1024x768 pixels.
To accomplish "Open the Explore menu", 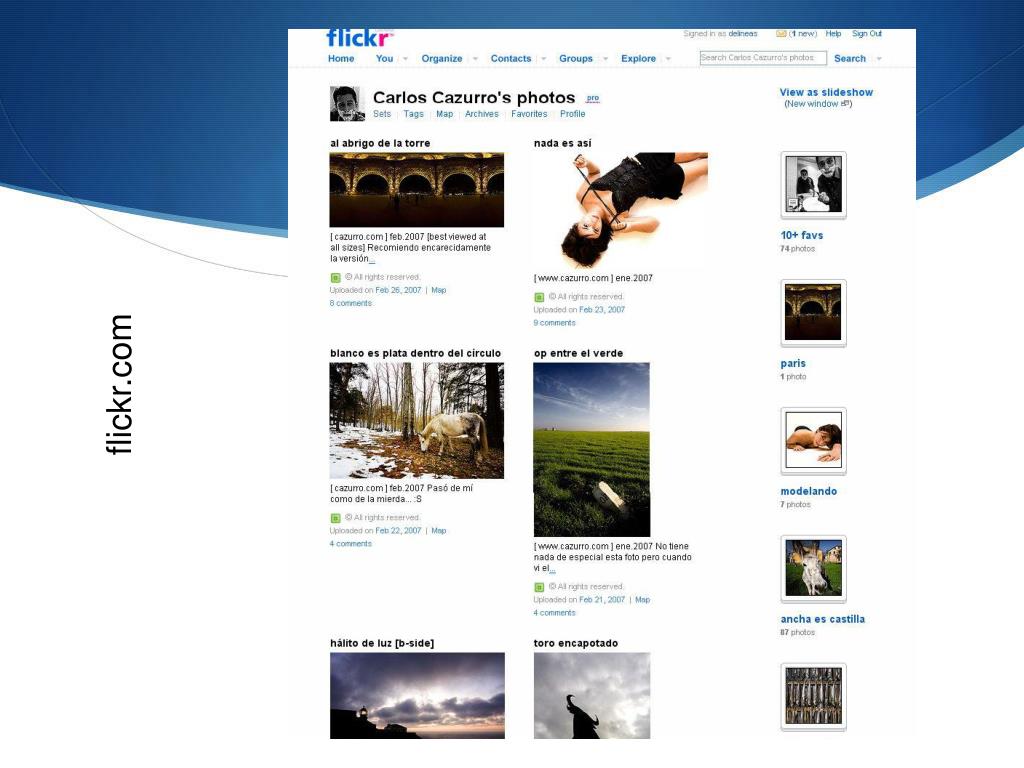I will [639, 59].
